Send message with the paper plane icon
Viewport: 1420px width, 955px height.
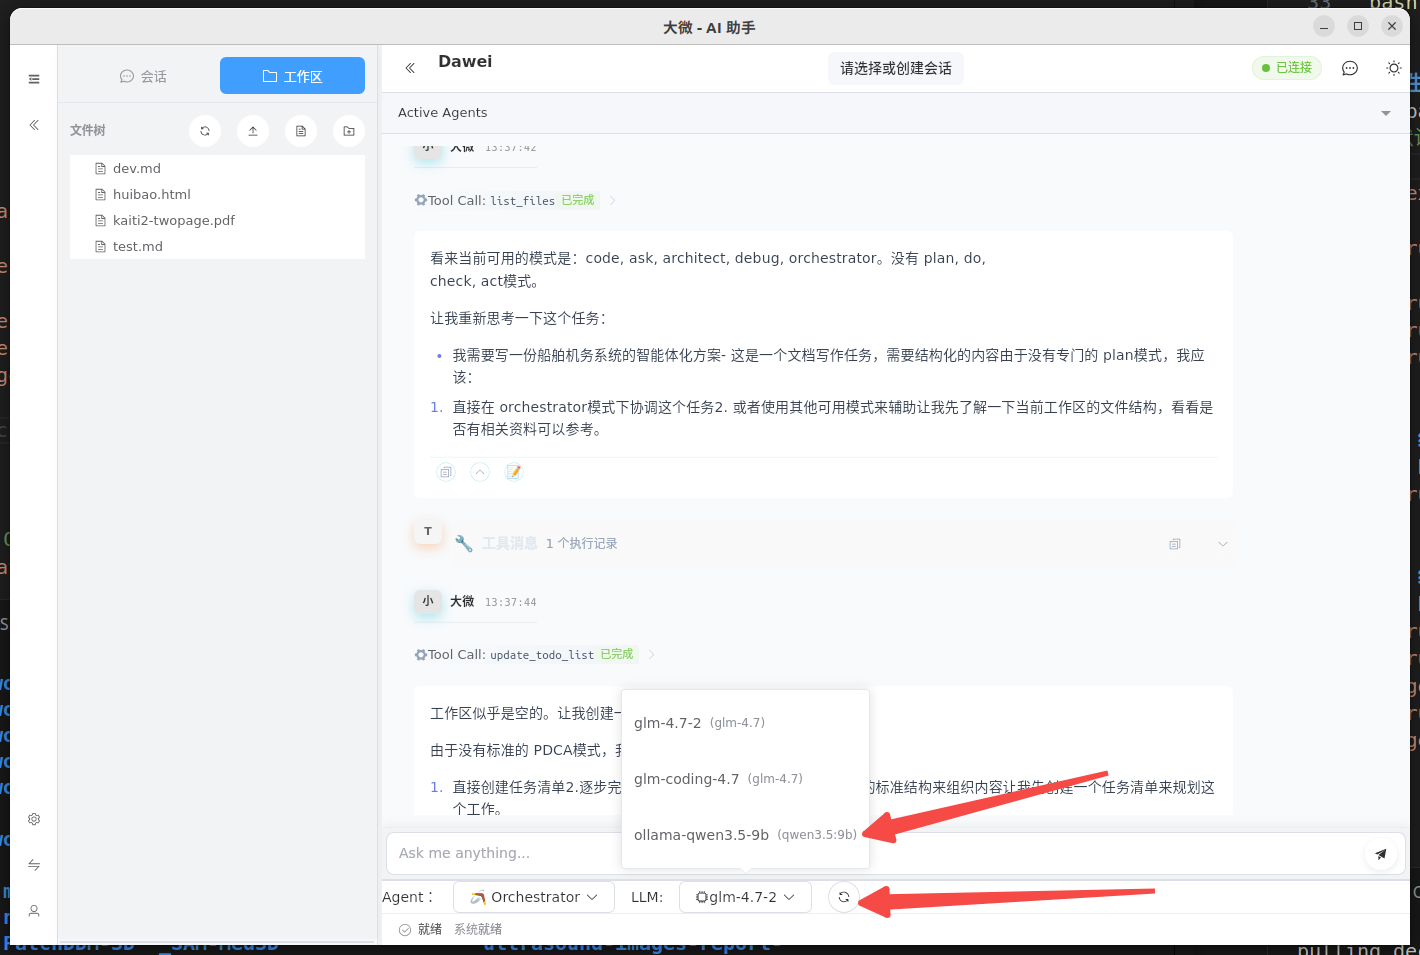click(1381, 853)
